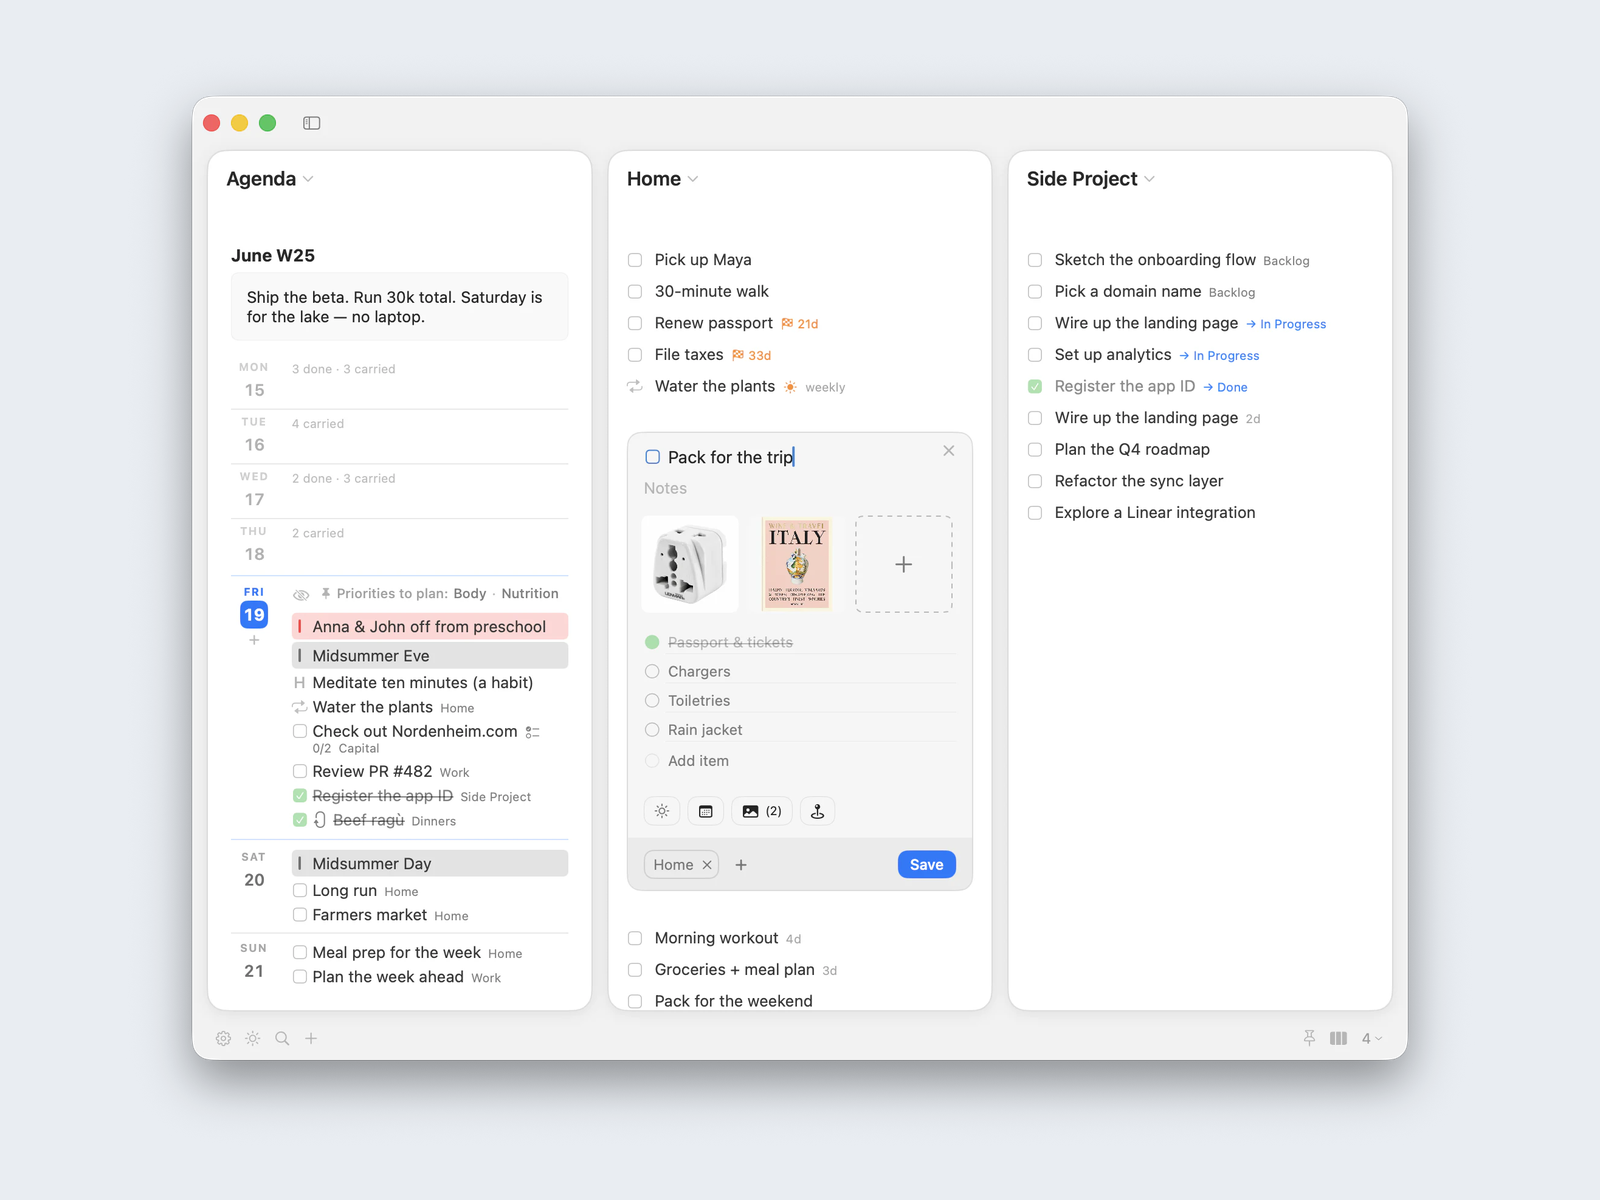The width and height of the screenshot is (1600, 1200).
Task: Click the search magnifier icon
Action: (282, 1038)
